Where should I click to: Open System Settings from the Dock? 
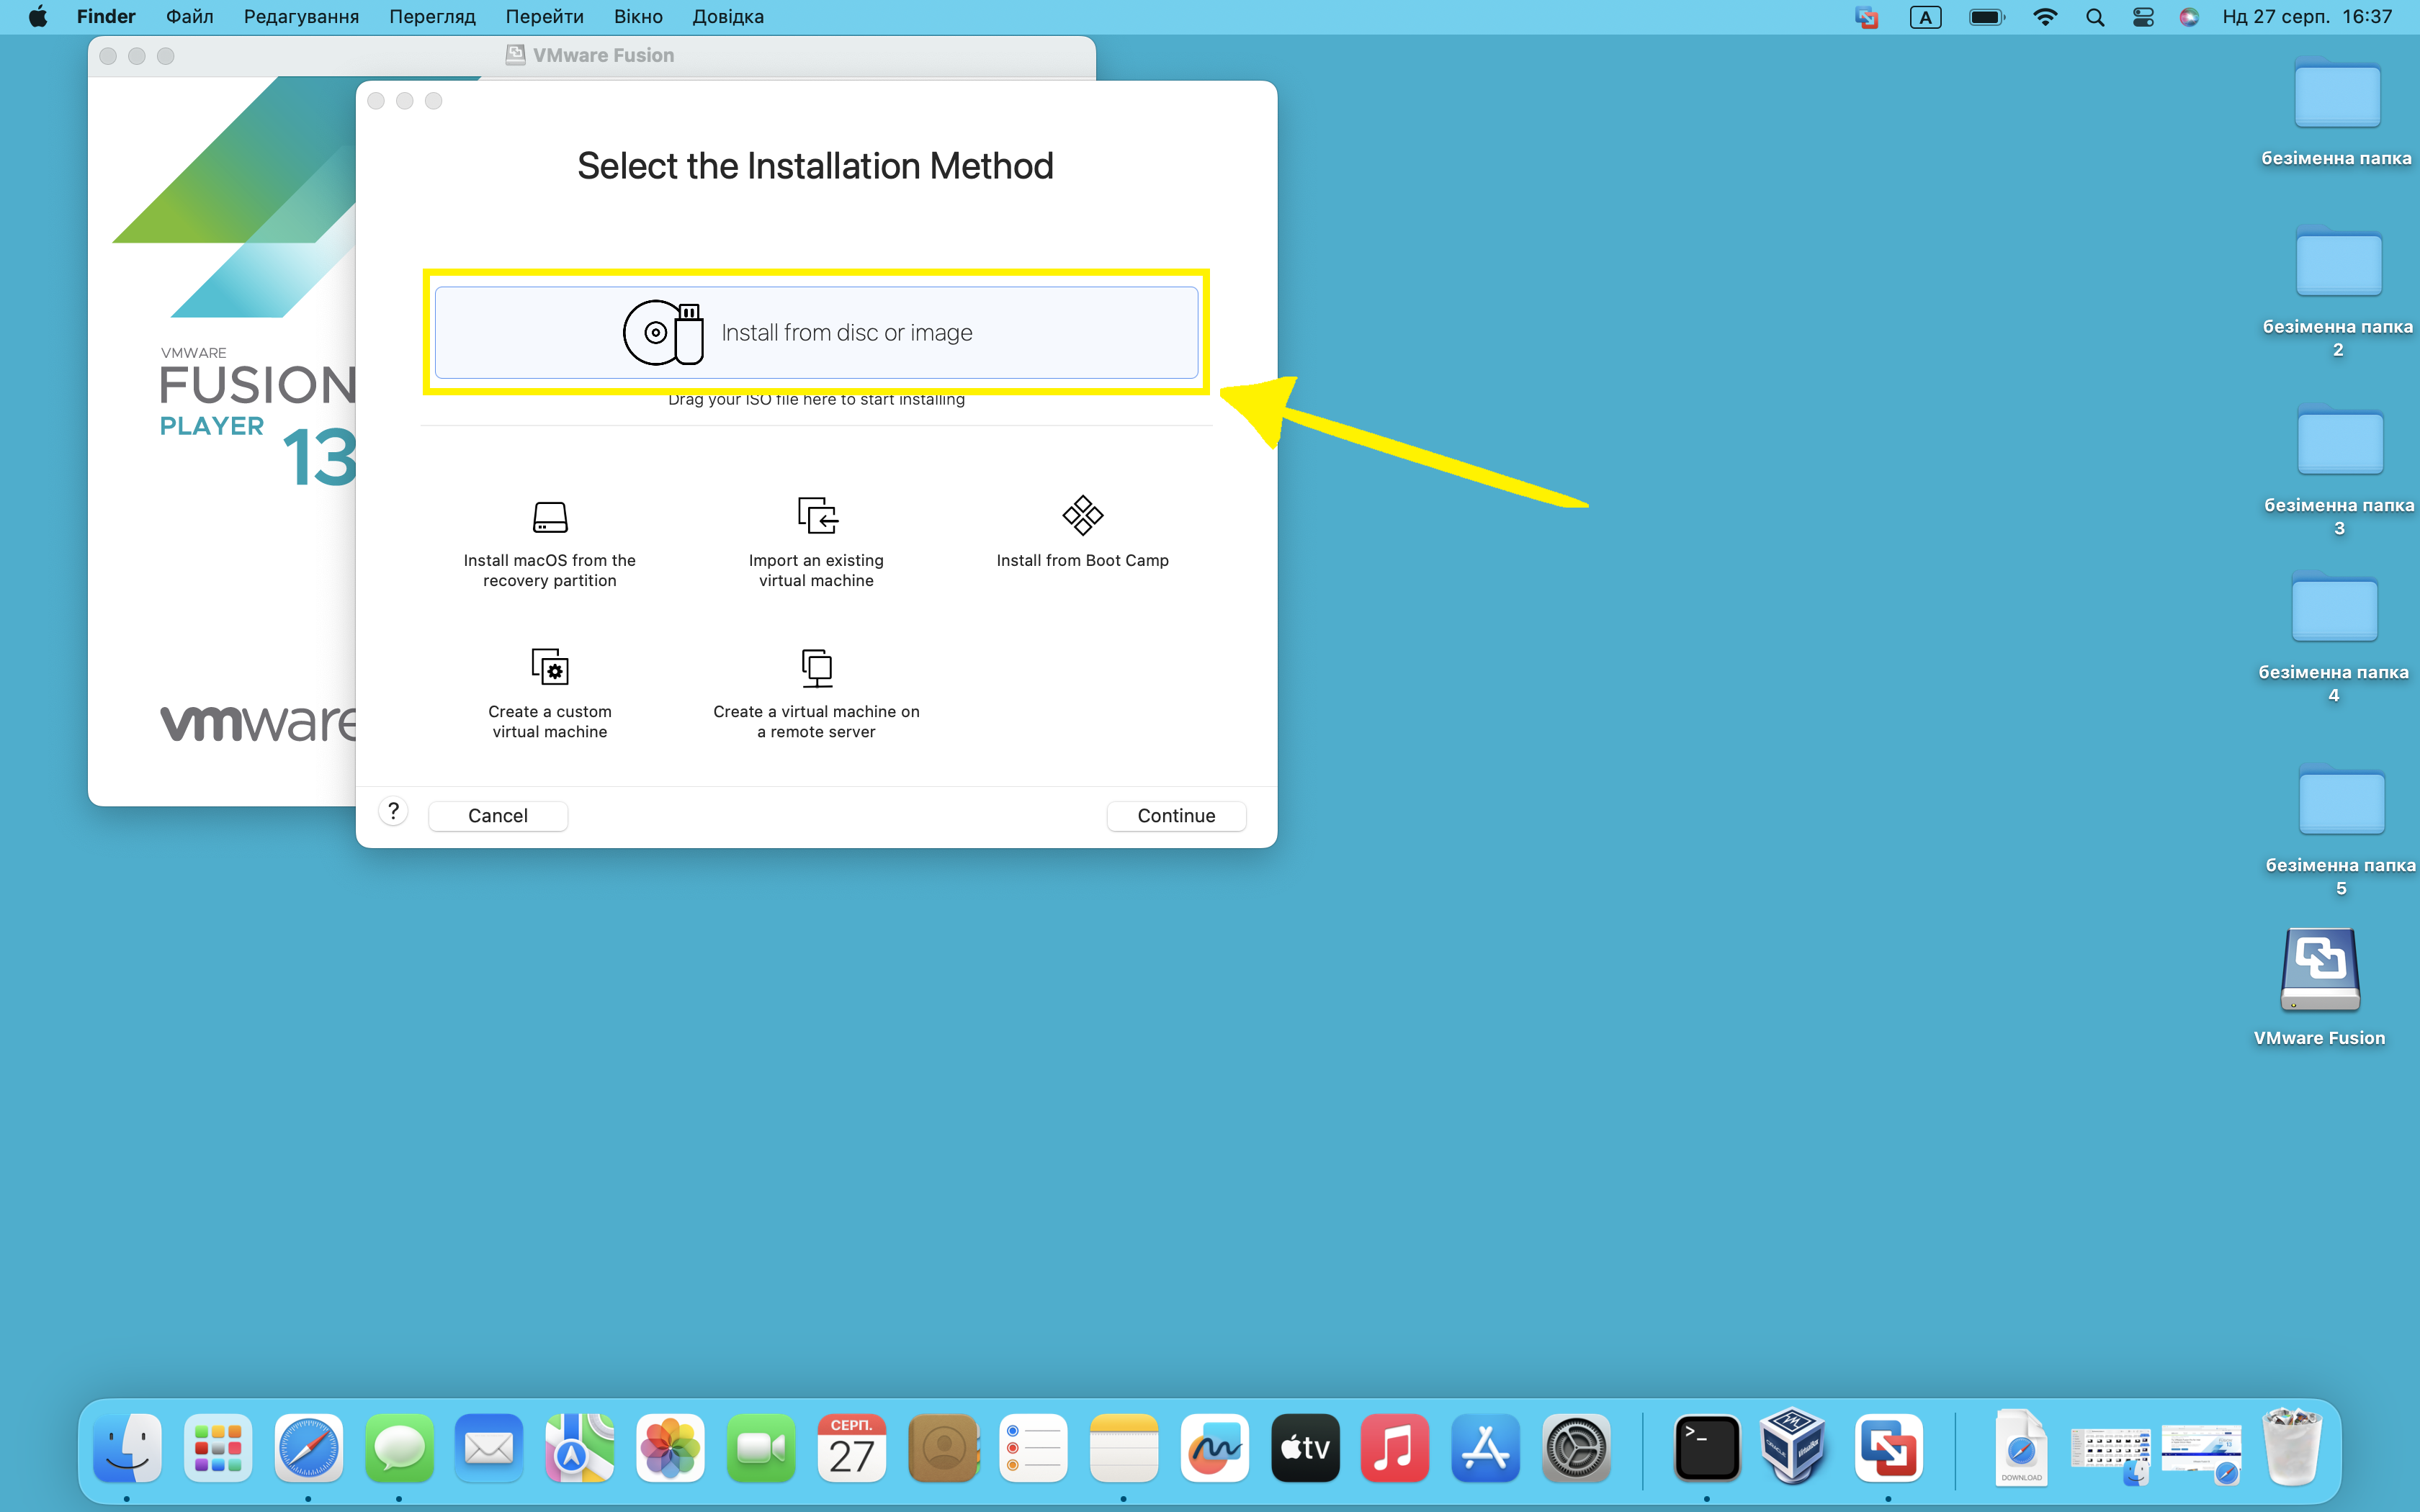(1576, 1447)
